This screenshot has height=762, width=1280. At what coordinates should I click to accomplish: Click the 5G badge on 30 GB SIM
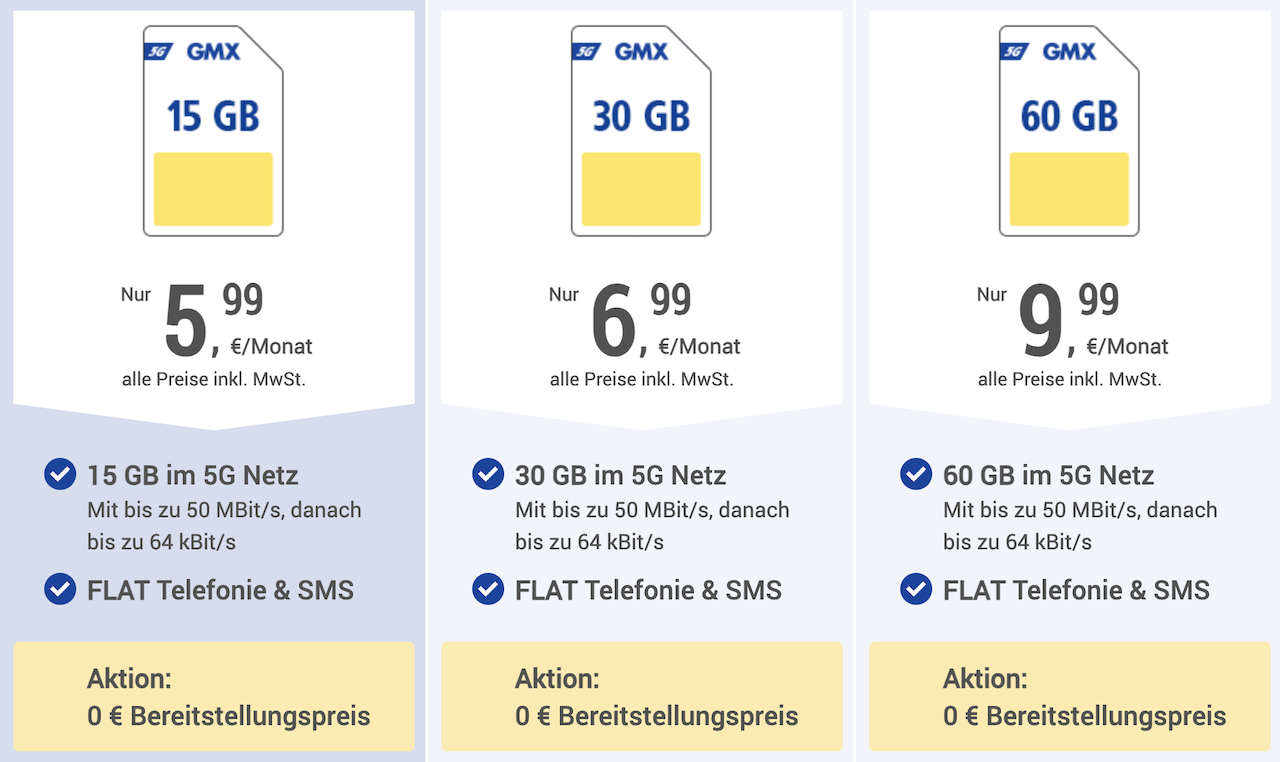[586, 51]
